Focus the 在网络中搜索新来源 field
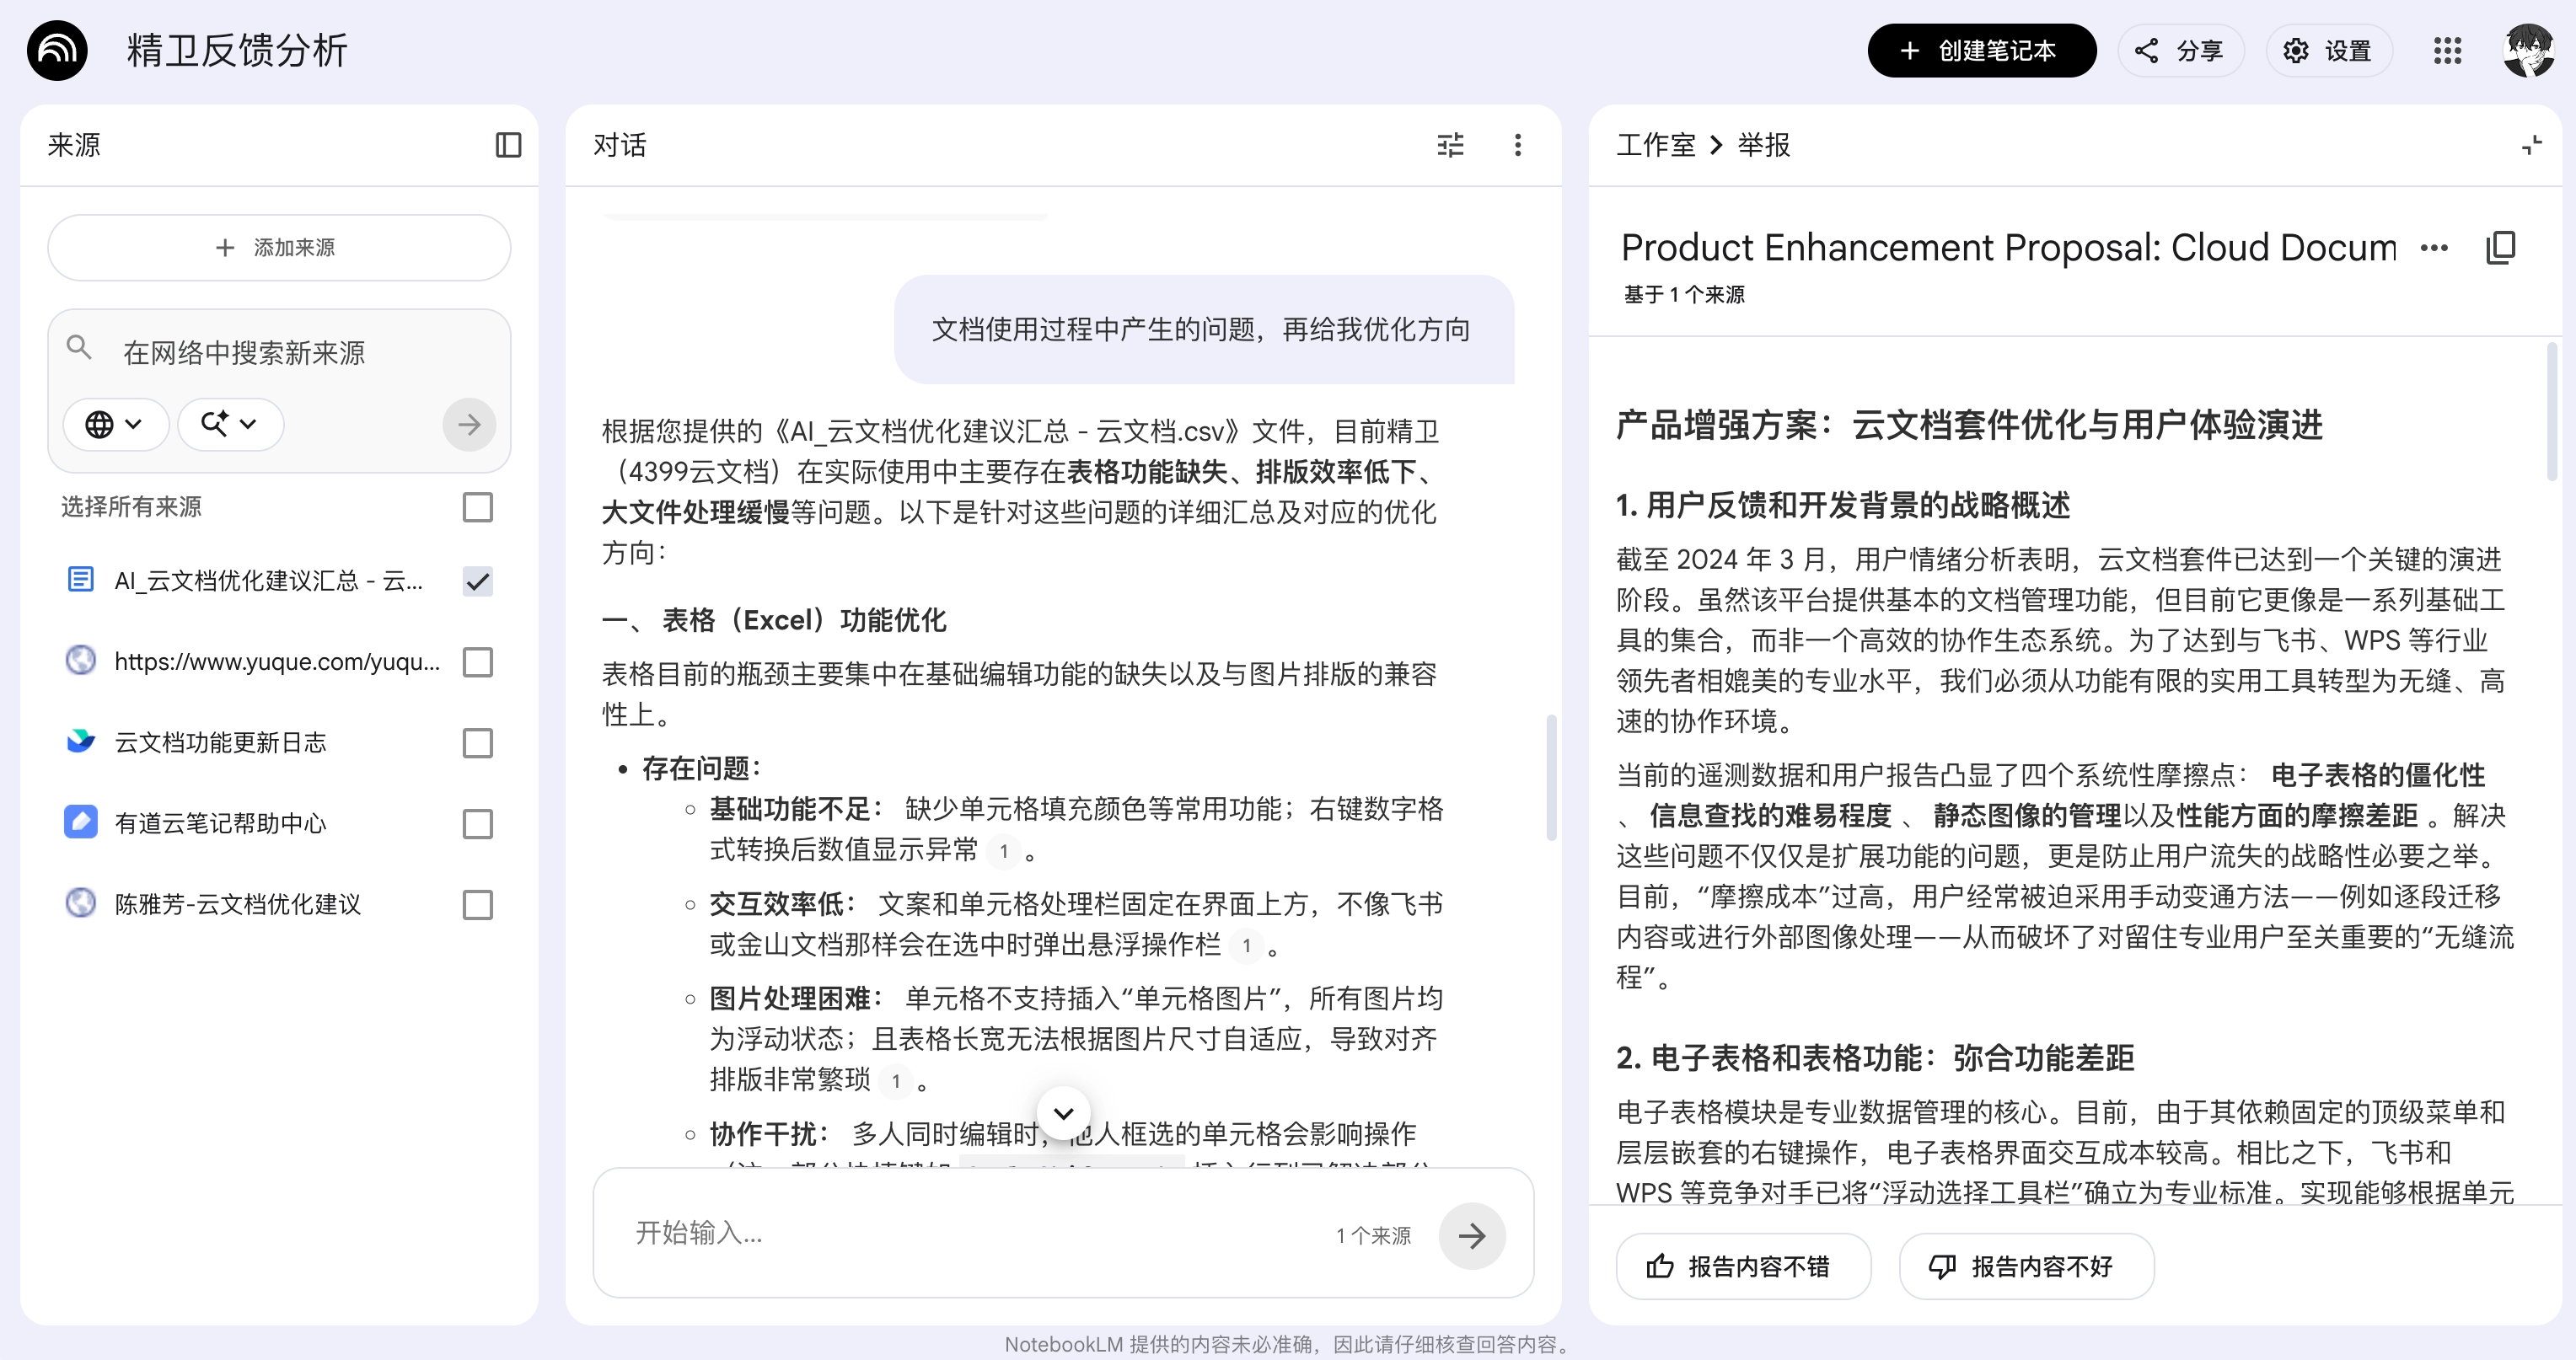The image size is (2576, 1360). (x=280, y=352)
